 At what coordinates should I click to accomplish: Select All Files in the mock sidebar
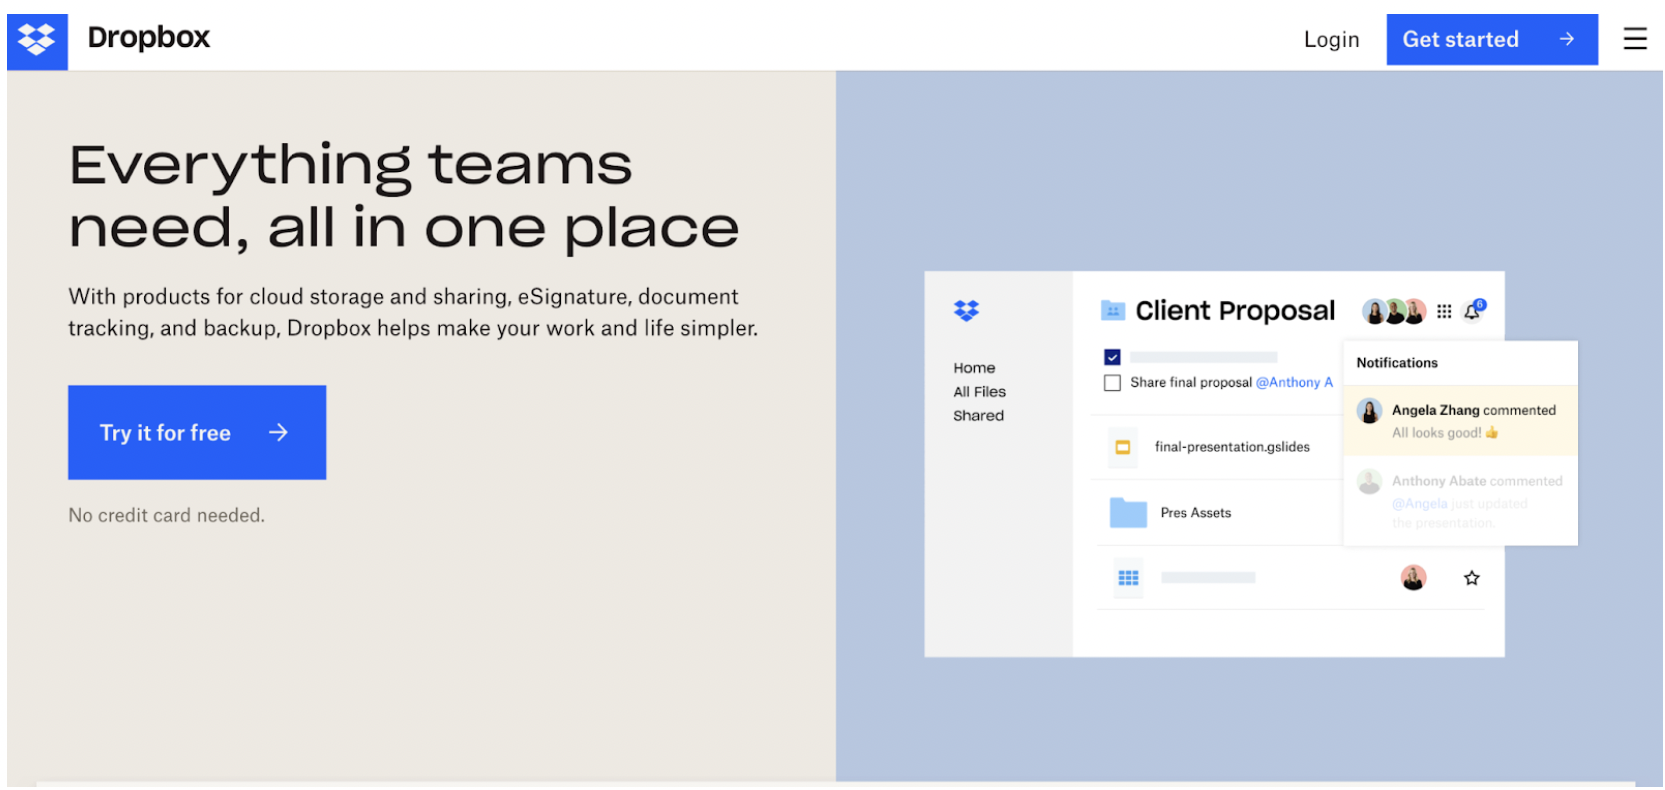[979, 392]
